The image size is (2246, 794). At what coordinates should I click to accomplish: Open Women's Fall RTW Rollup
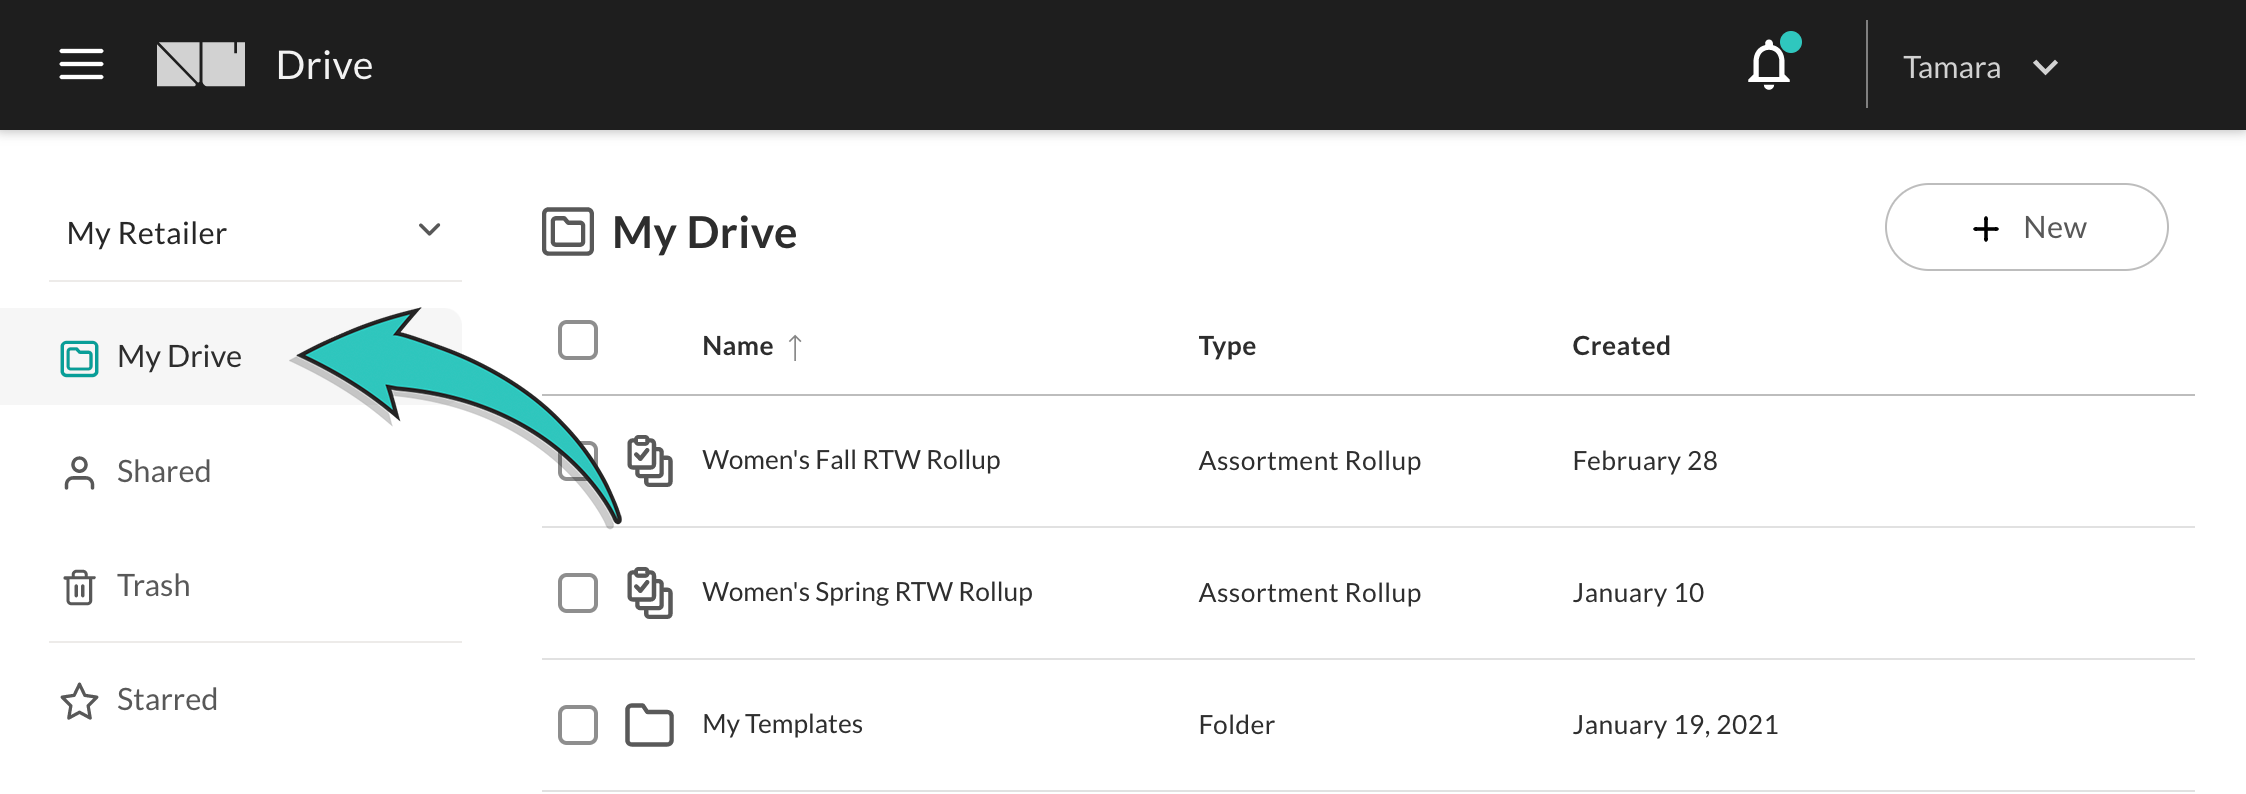[851, 460]
